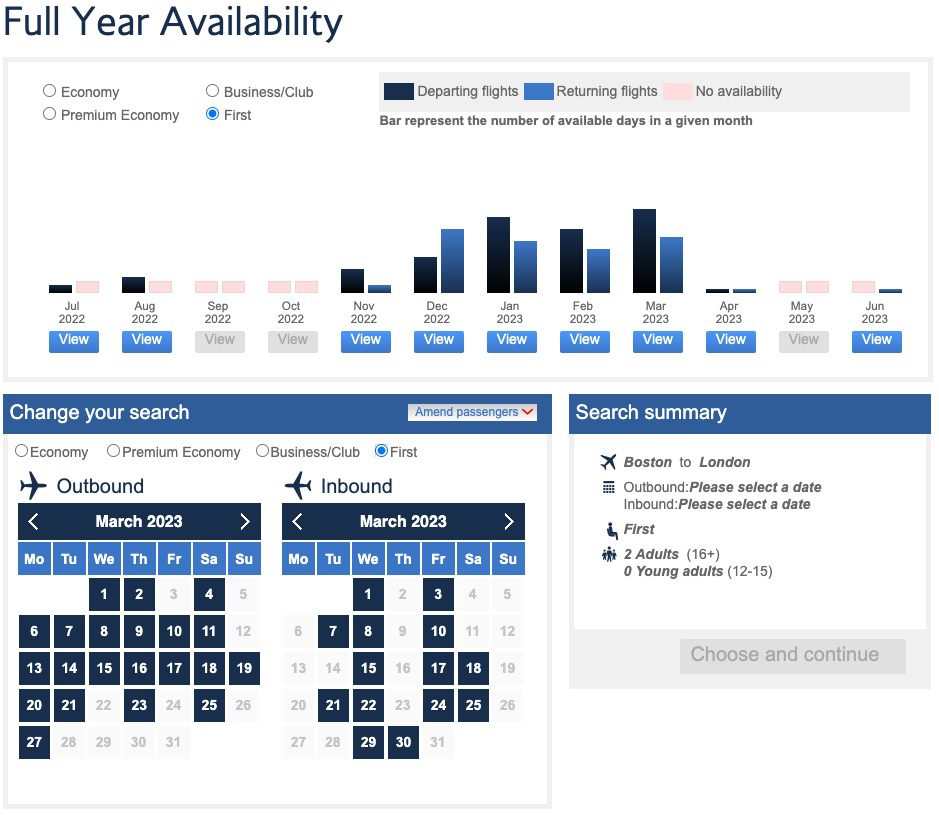939x815 pixels.
Task: Click the Outbound airplane icon
Action: (x=32, y=486)
